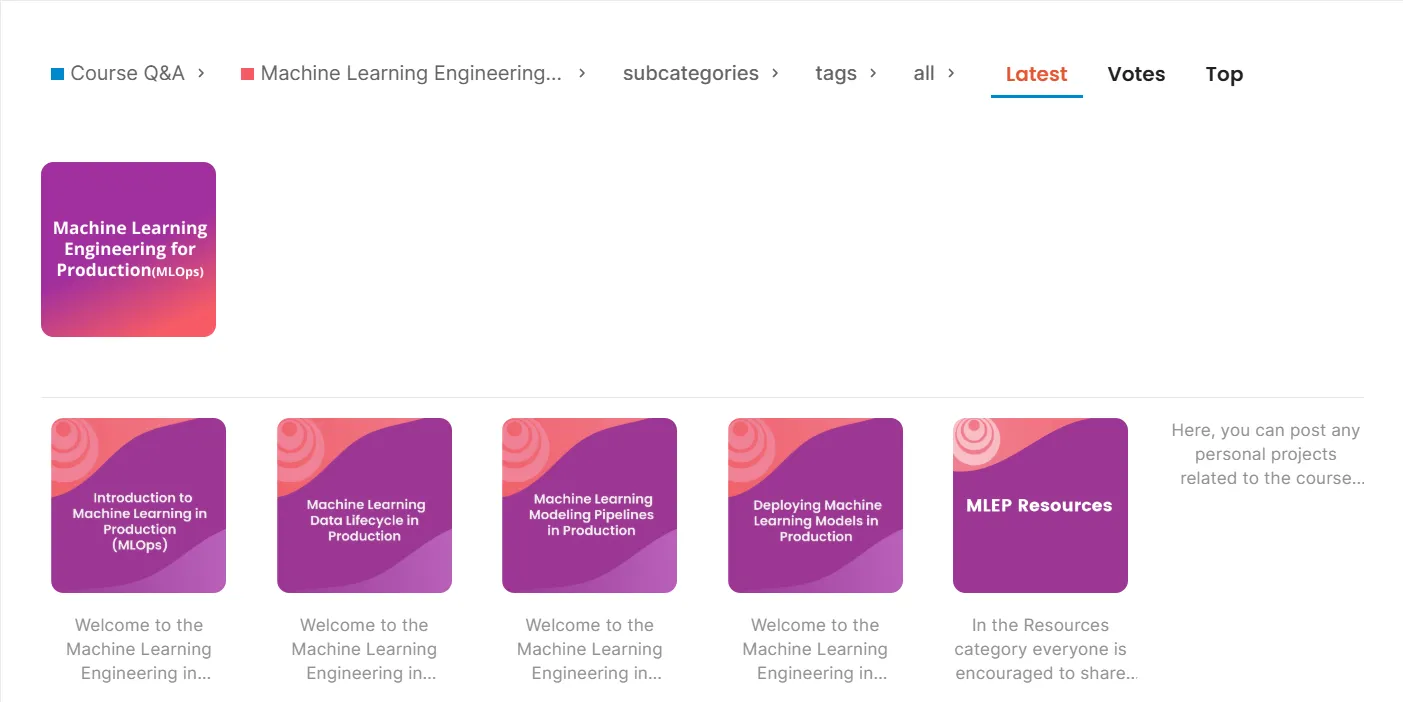Open the subcategories dropdown
This screenshot has width=1403, height=702.
700,73
